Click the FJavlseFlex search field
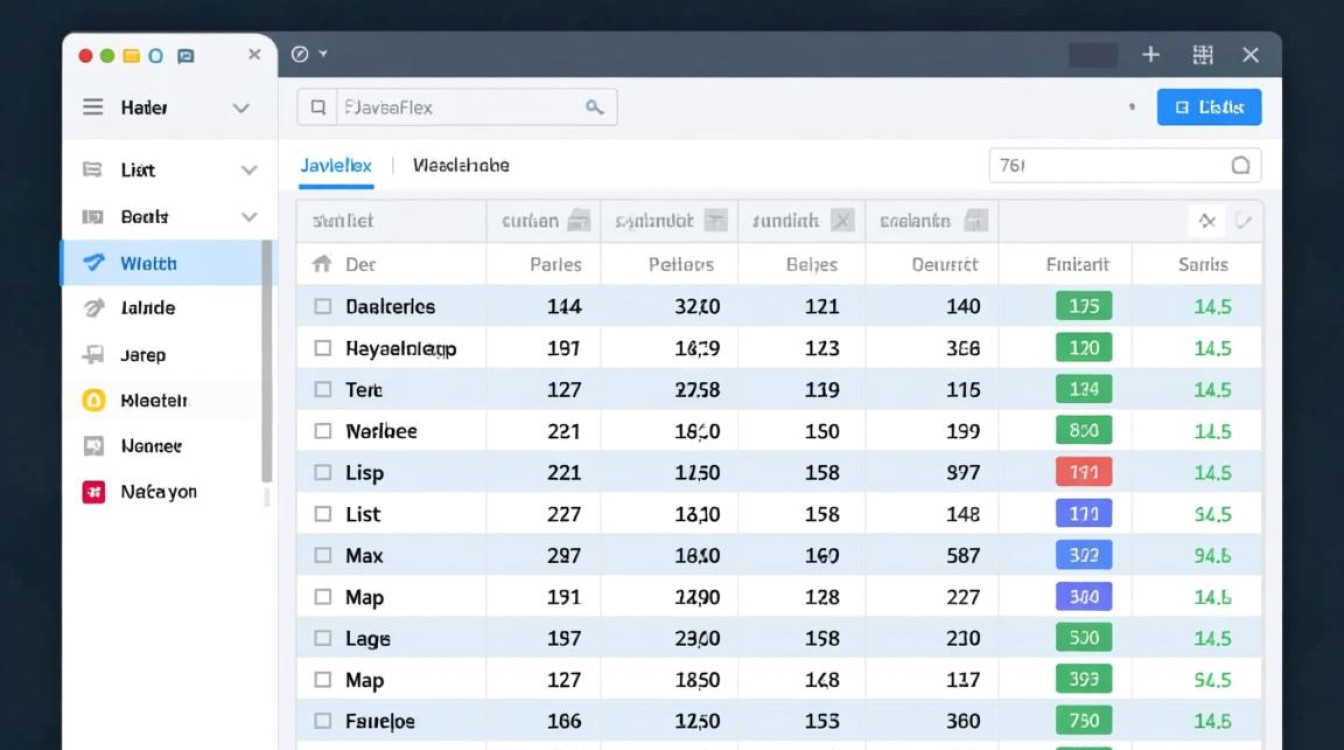 click(457, 107)
